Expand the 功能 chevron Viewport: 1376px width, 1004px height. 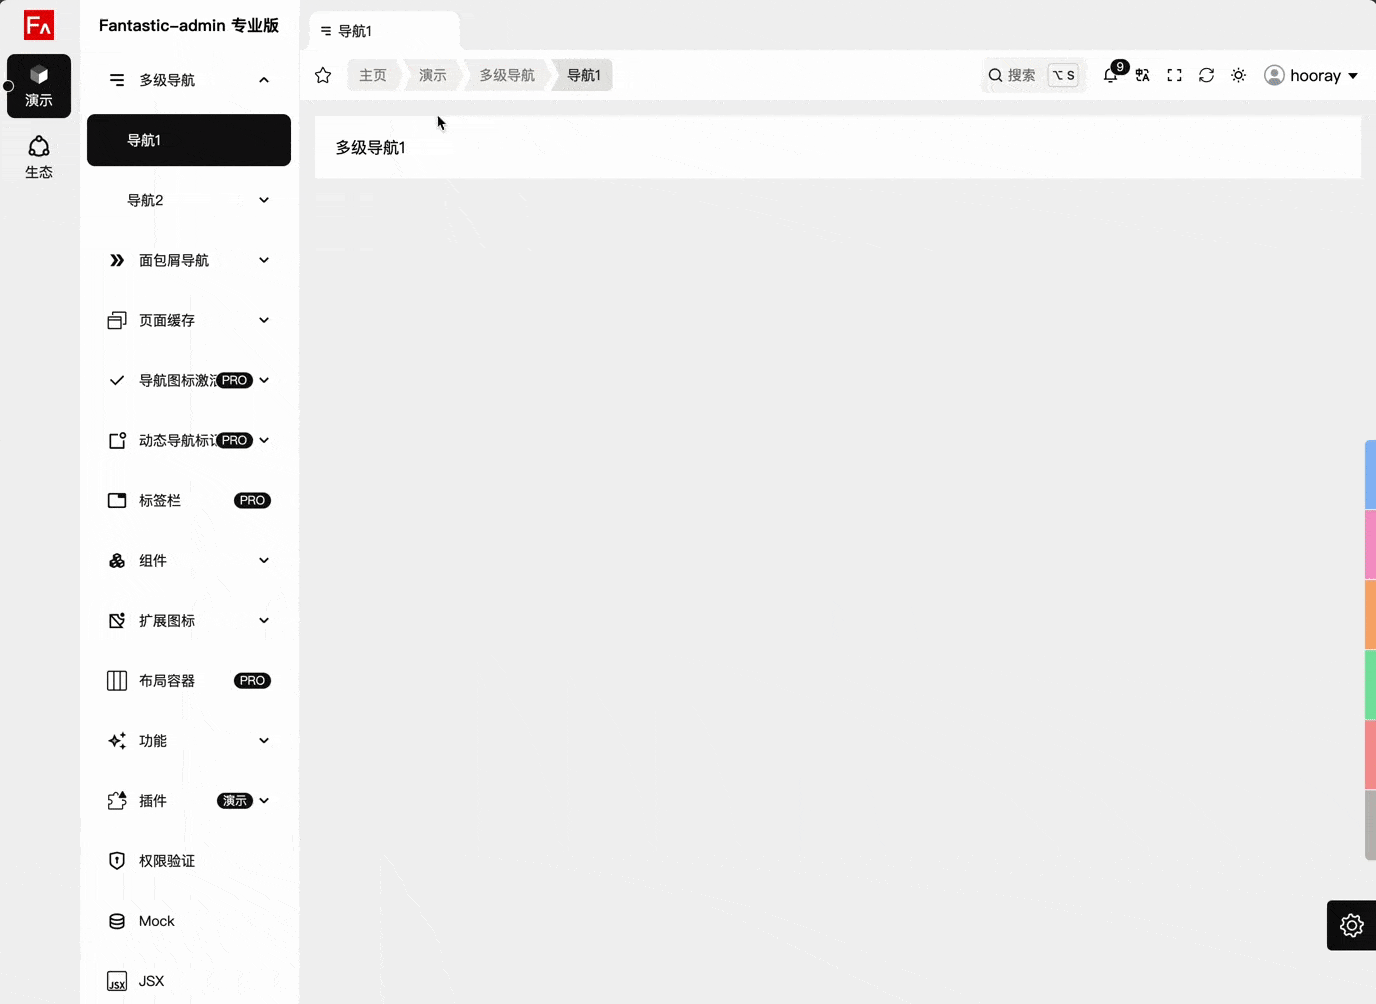pyautogui.click(x=264, y=740)
